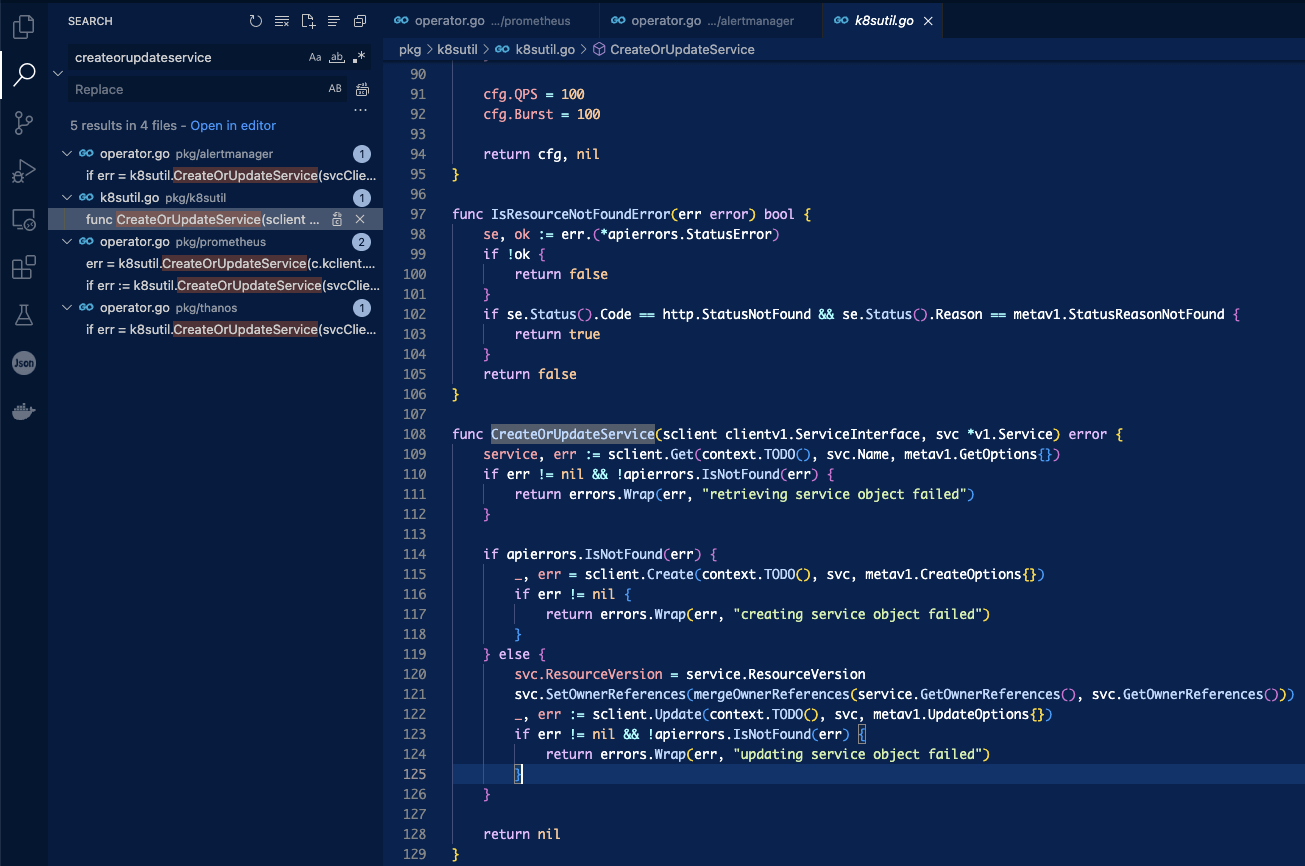The image size is (1305, 866).
Task: Collapse operator.go pkg/thanos result group
Action: 67,308
